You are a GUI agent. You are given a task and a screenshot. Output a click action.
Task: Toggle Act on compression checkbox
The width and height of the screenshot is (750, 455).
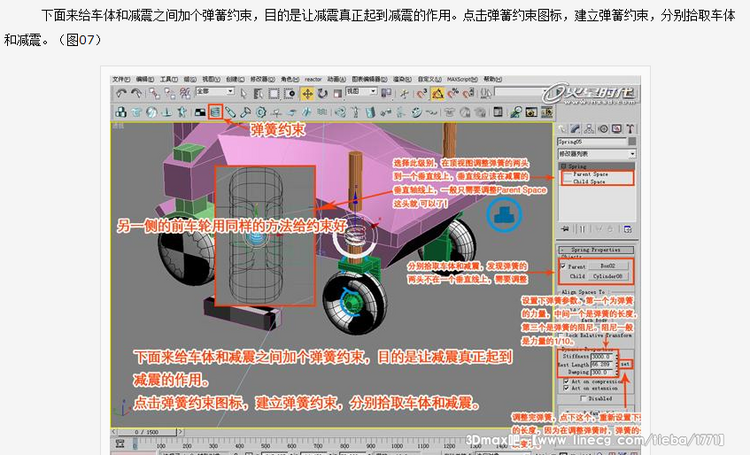[566, 381]
